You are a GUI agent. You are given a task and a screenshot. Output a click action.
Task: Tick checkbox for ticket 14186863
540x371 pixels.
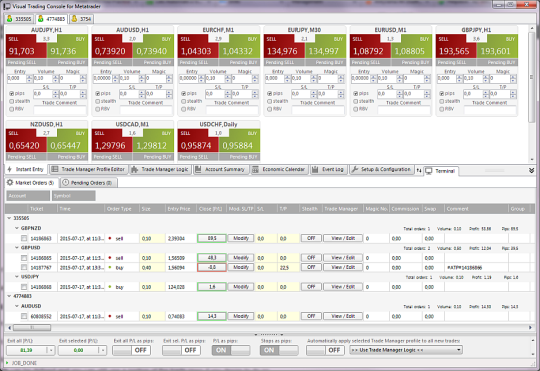click(x=24, y=238)
